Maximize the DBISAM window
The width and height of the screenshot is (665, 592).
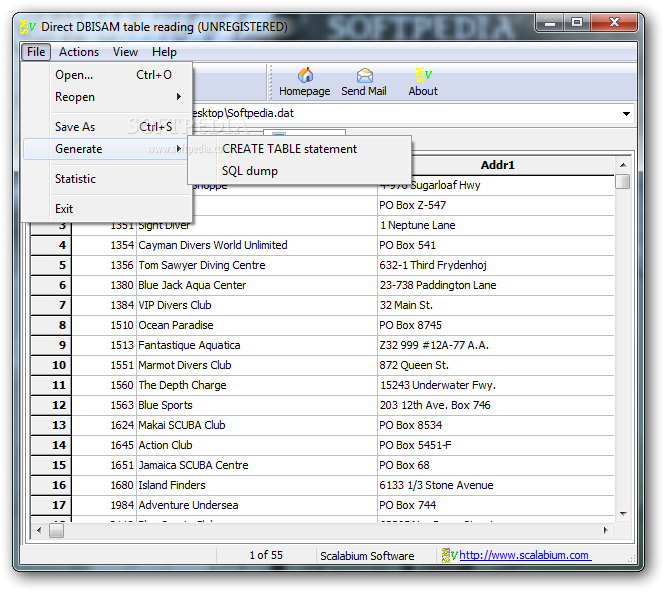click(577, 22)
